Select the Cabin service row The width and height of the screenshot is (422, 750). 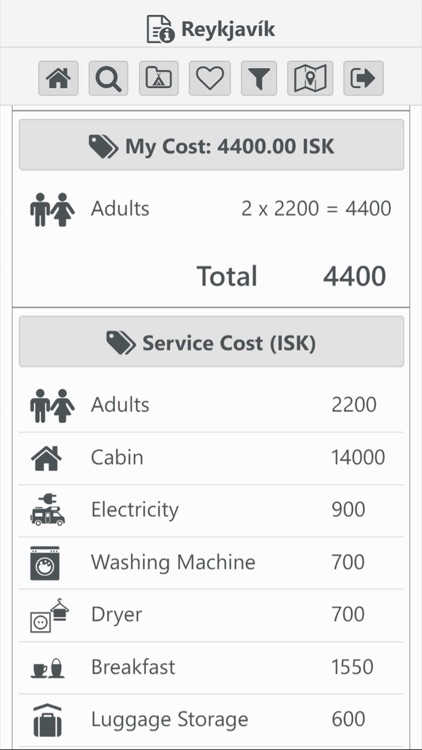211,458
